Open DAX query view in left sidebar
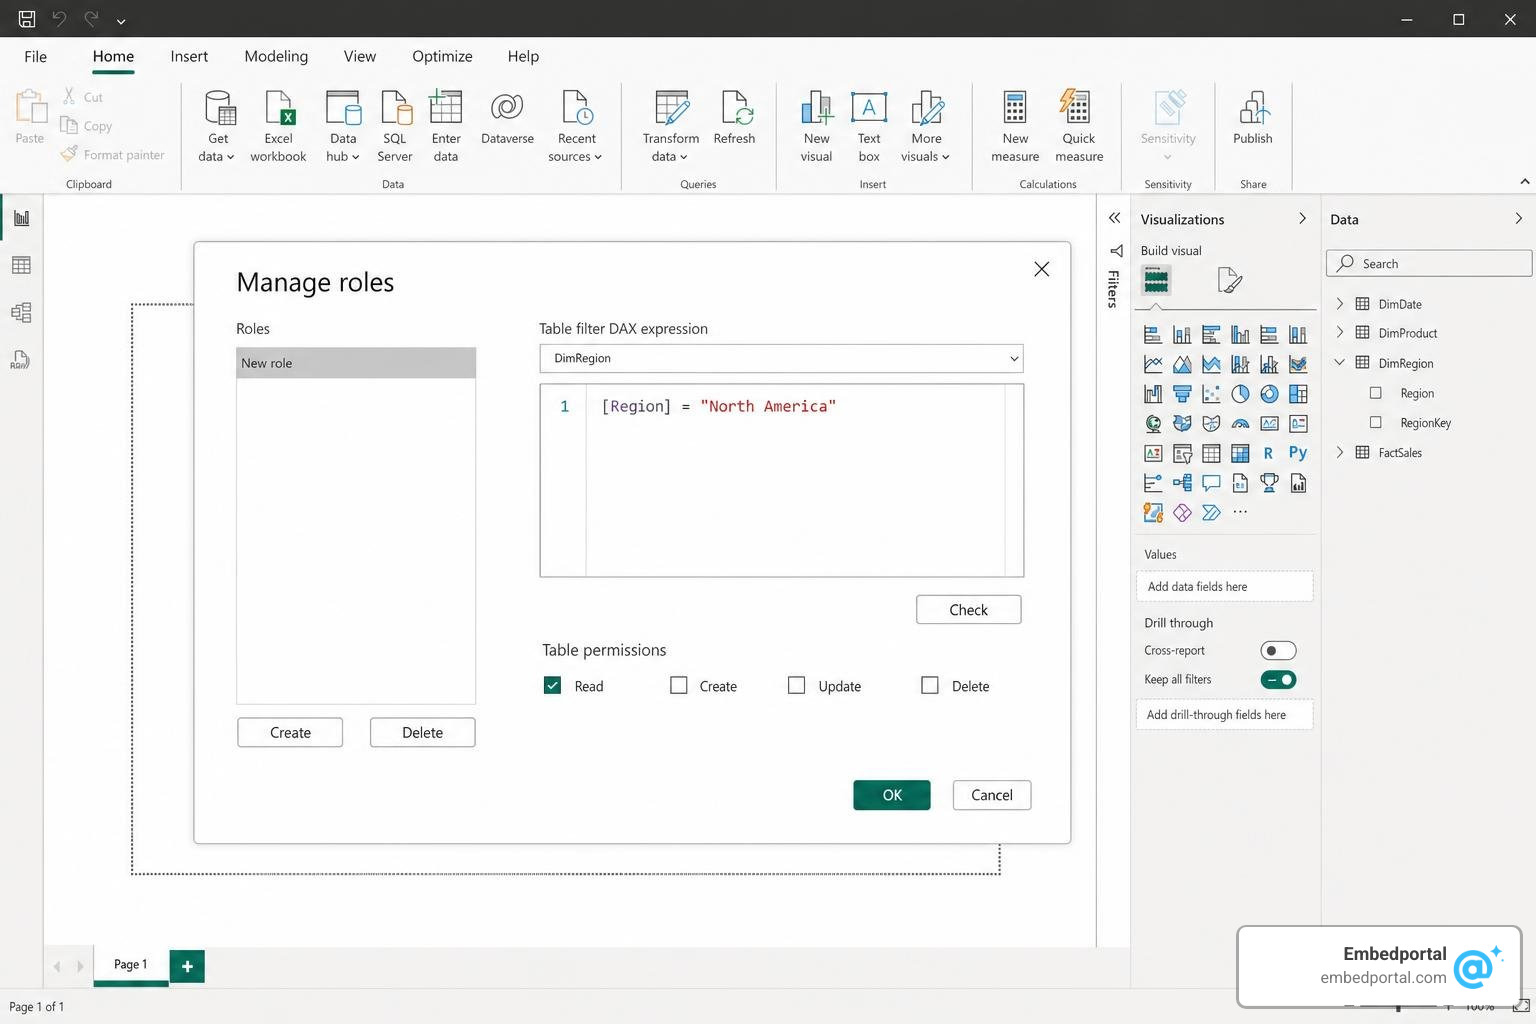The height and width of the screenshot is (1024, 1536). click(x=21, y=360)
